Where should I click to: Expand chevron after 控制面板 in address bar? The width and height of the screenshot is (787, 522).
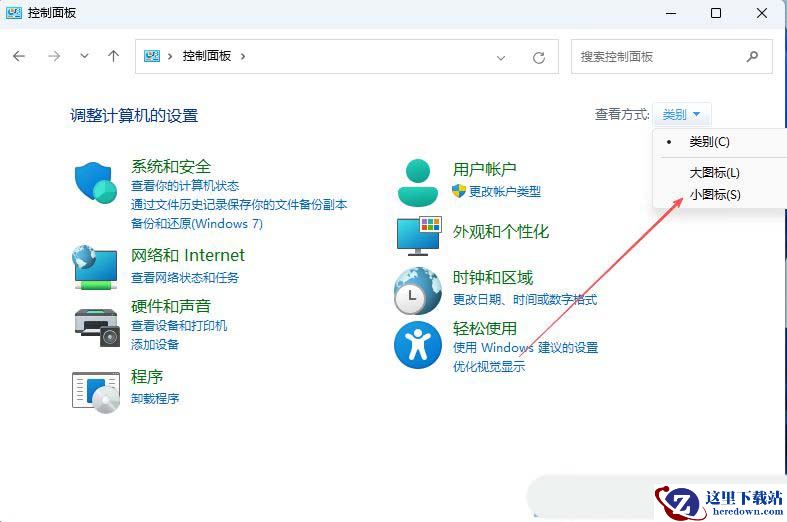coord(243,56)
